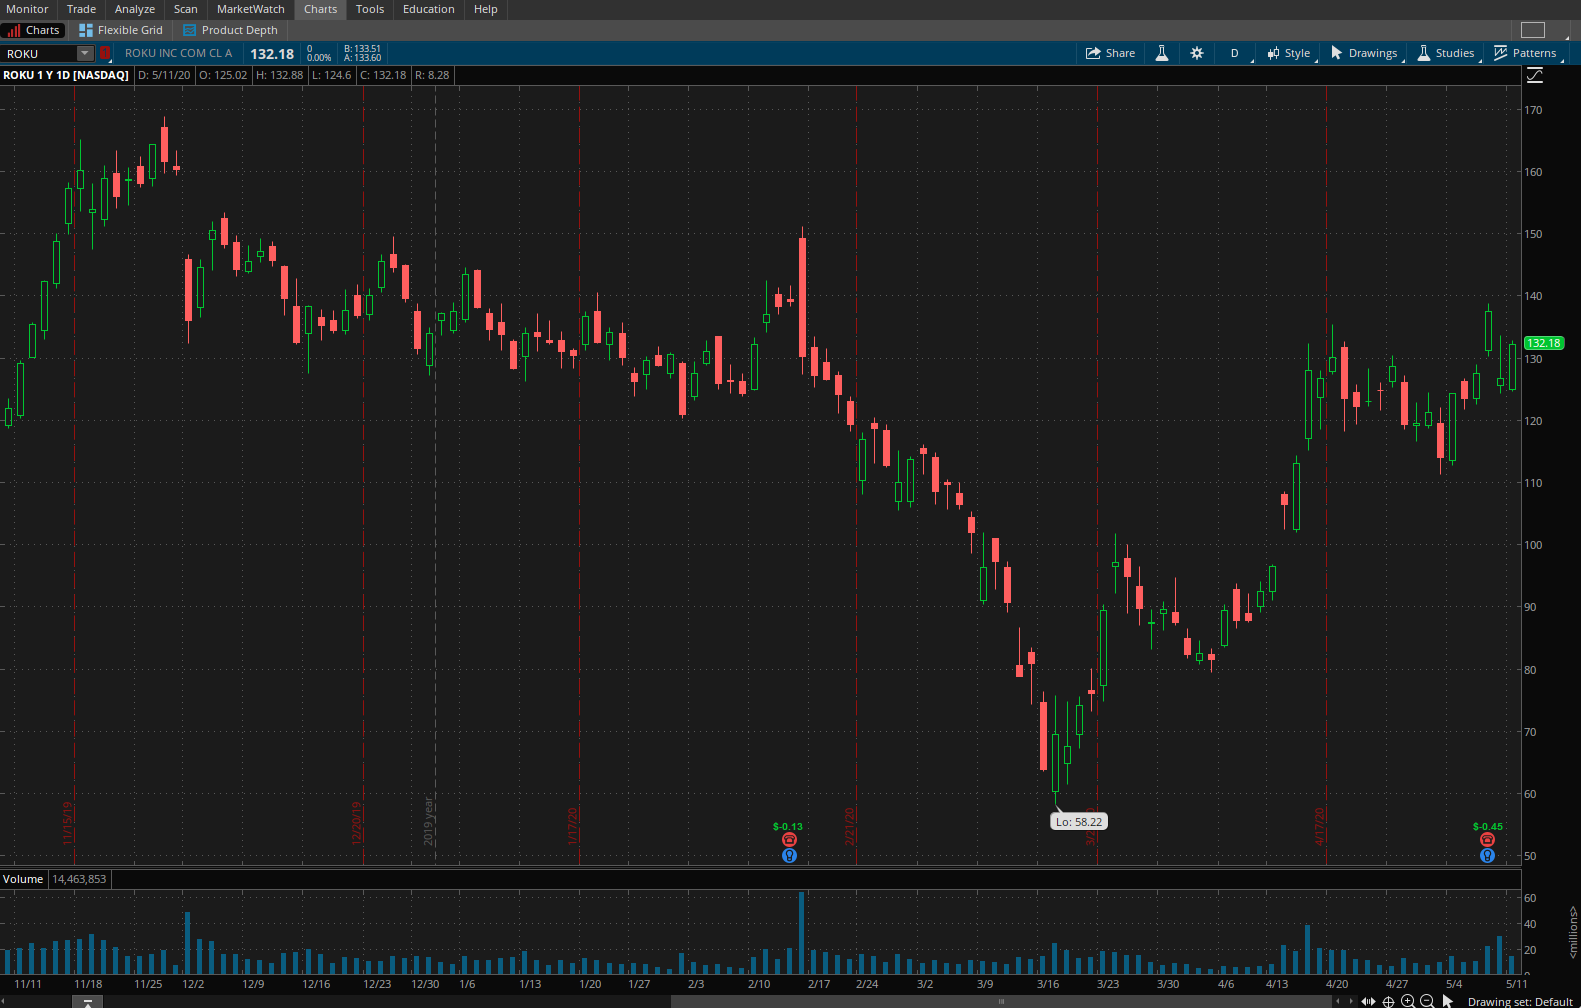Open the Trade tab
This screenshot has height=1008, width=1581.
pyautogui.click(x=81, y=9)
